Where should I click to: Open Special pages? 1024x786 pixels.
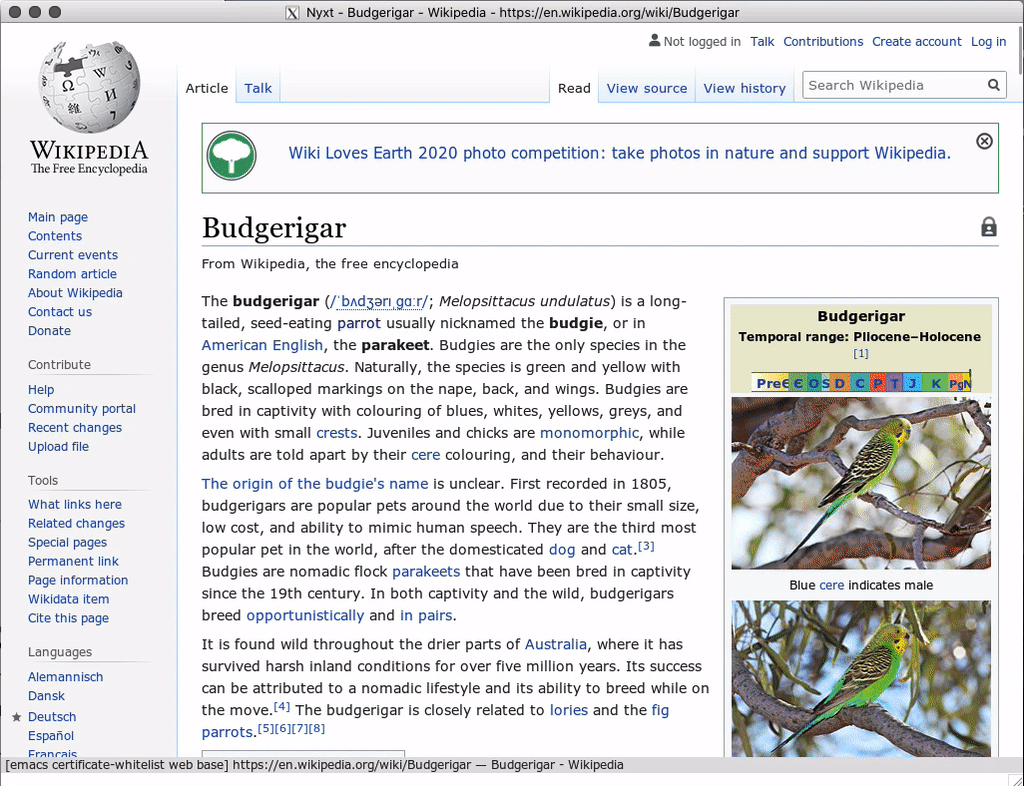(67, 542)
